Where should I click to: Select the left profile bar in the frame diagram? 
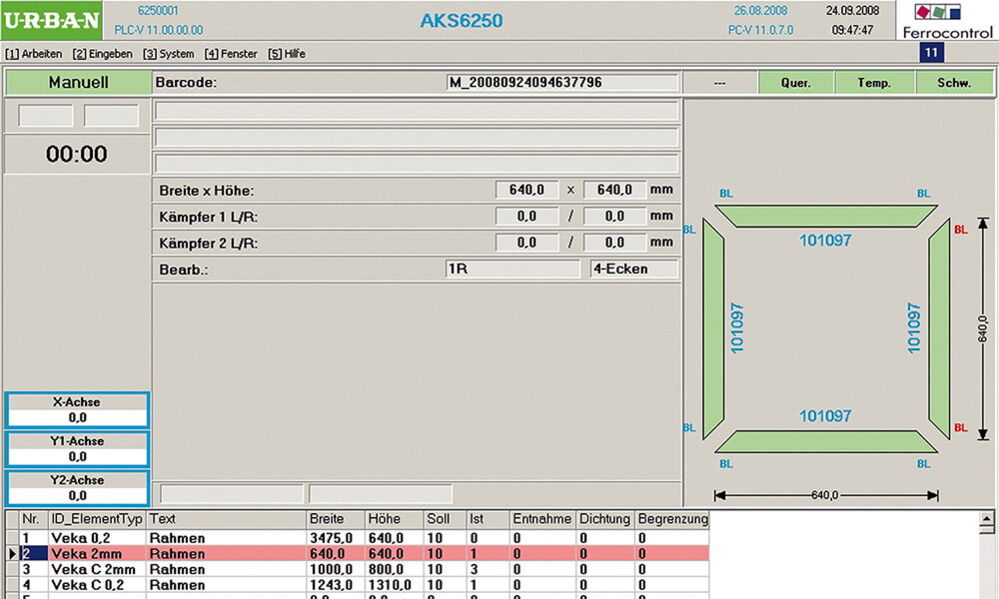(x=712, y=328)
